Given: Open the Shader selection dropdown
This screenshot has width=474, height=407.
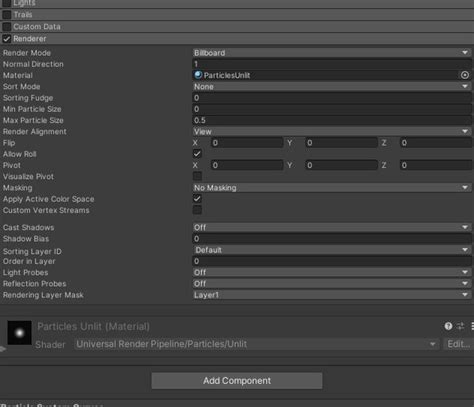Looking at the screenshot, I should [x=256, y=344].
